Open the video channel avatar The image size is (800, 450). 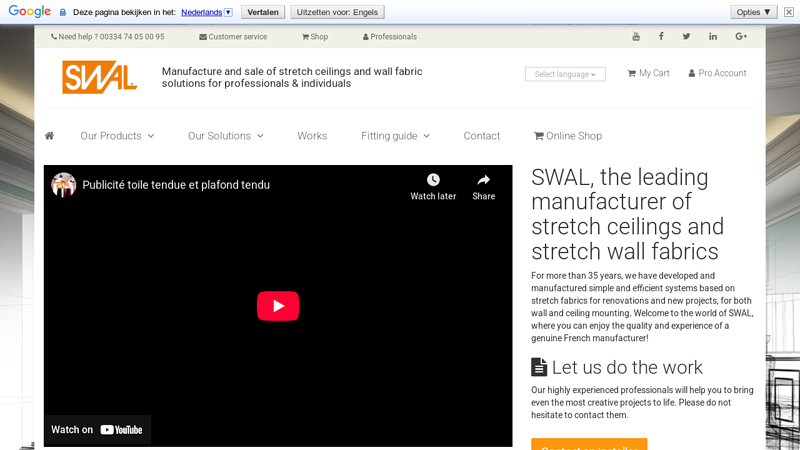point(64,185)
